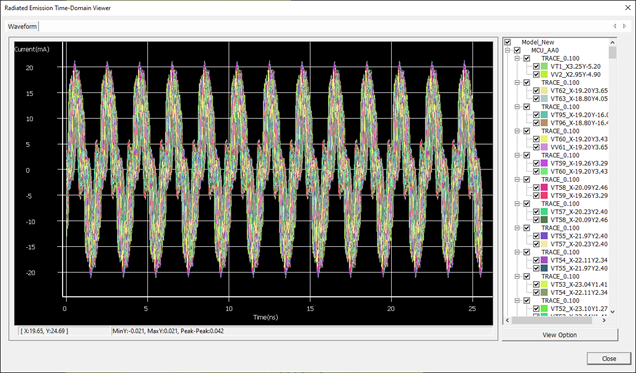Click the tab scroll-right arrow icon
Screen dimensions: 636x373
click(x=624, y=26)
